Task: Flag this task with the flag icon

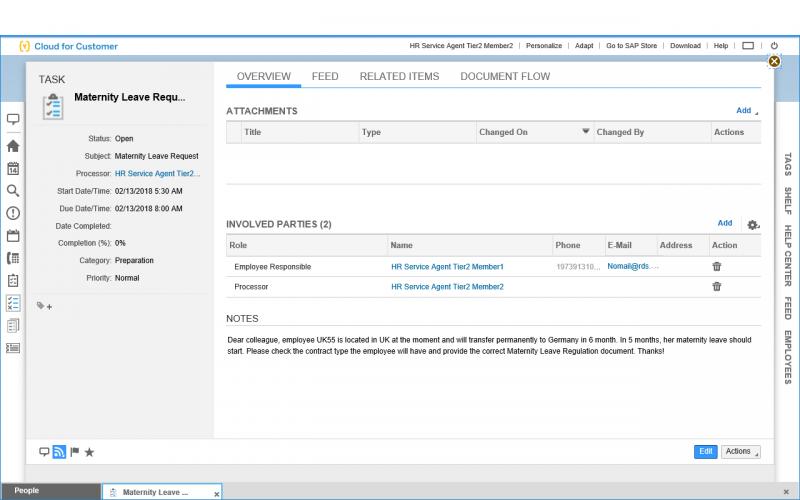Action: (x=74, y=452)
